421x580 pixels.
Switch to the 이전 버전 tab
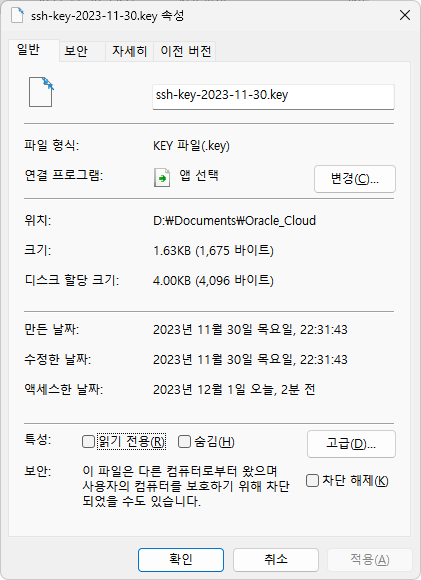click(186, 51)
